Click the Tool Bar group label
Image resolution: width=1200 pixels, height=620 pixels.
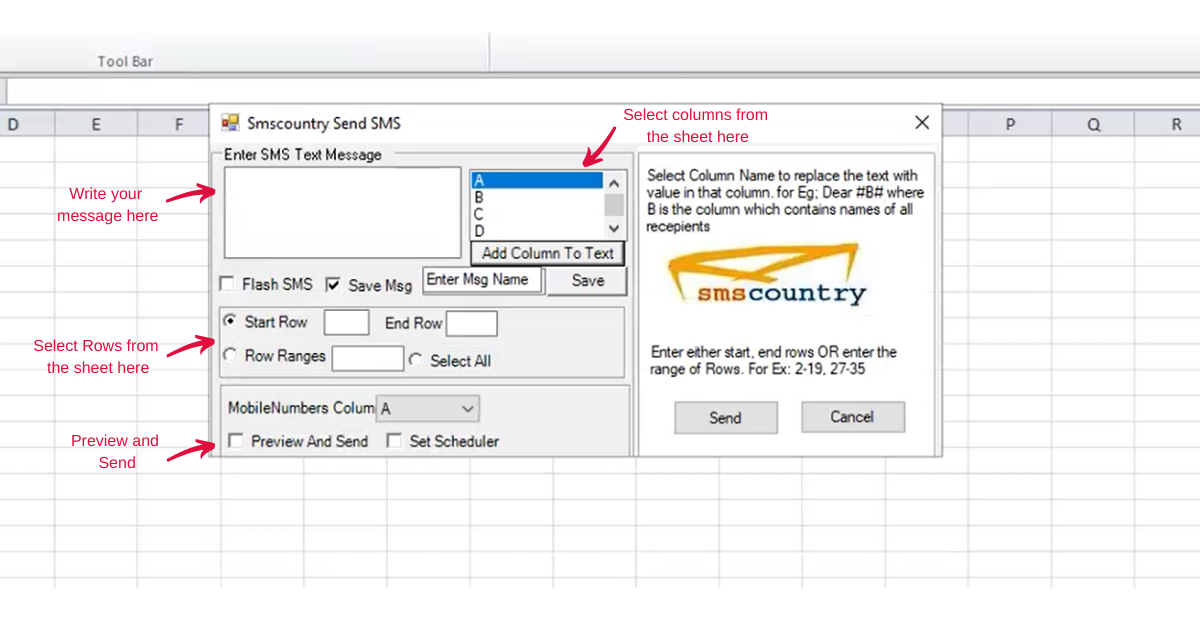[125, 61]
